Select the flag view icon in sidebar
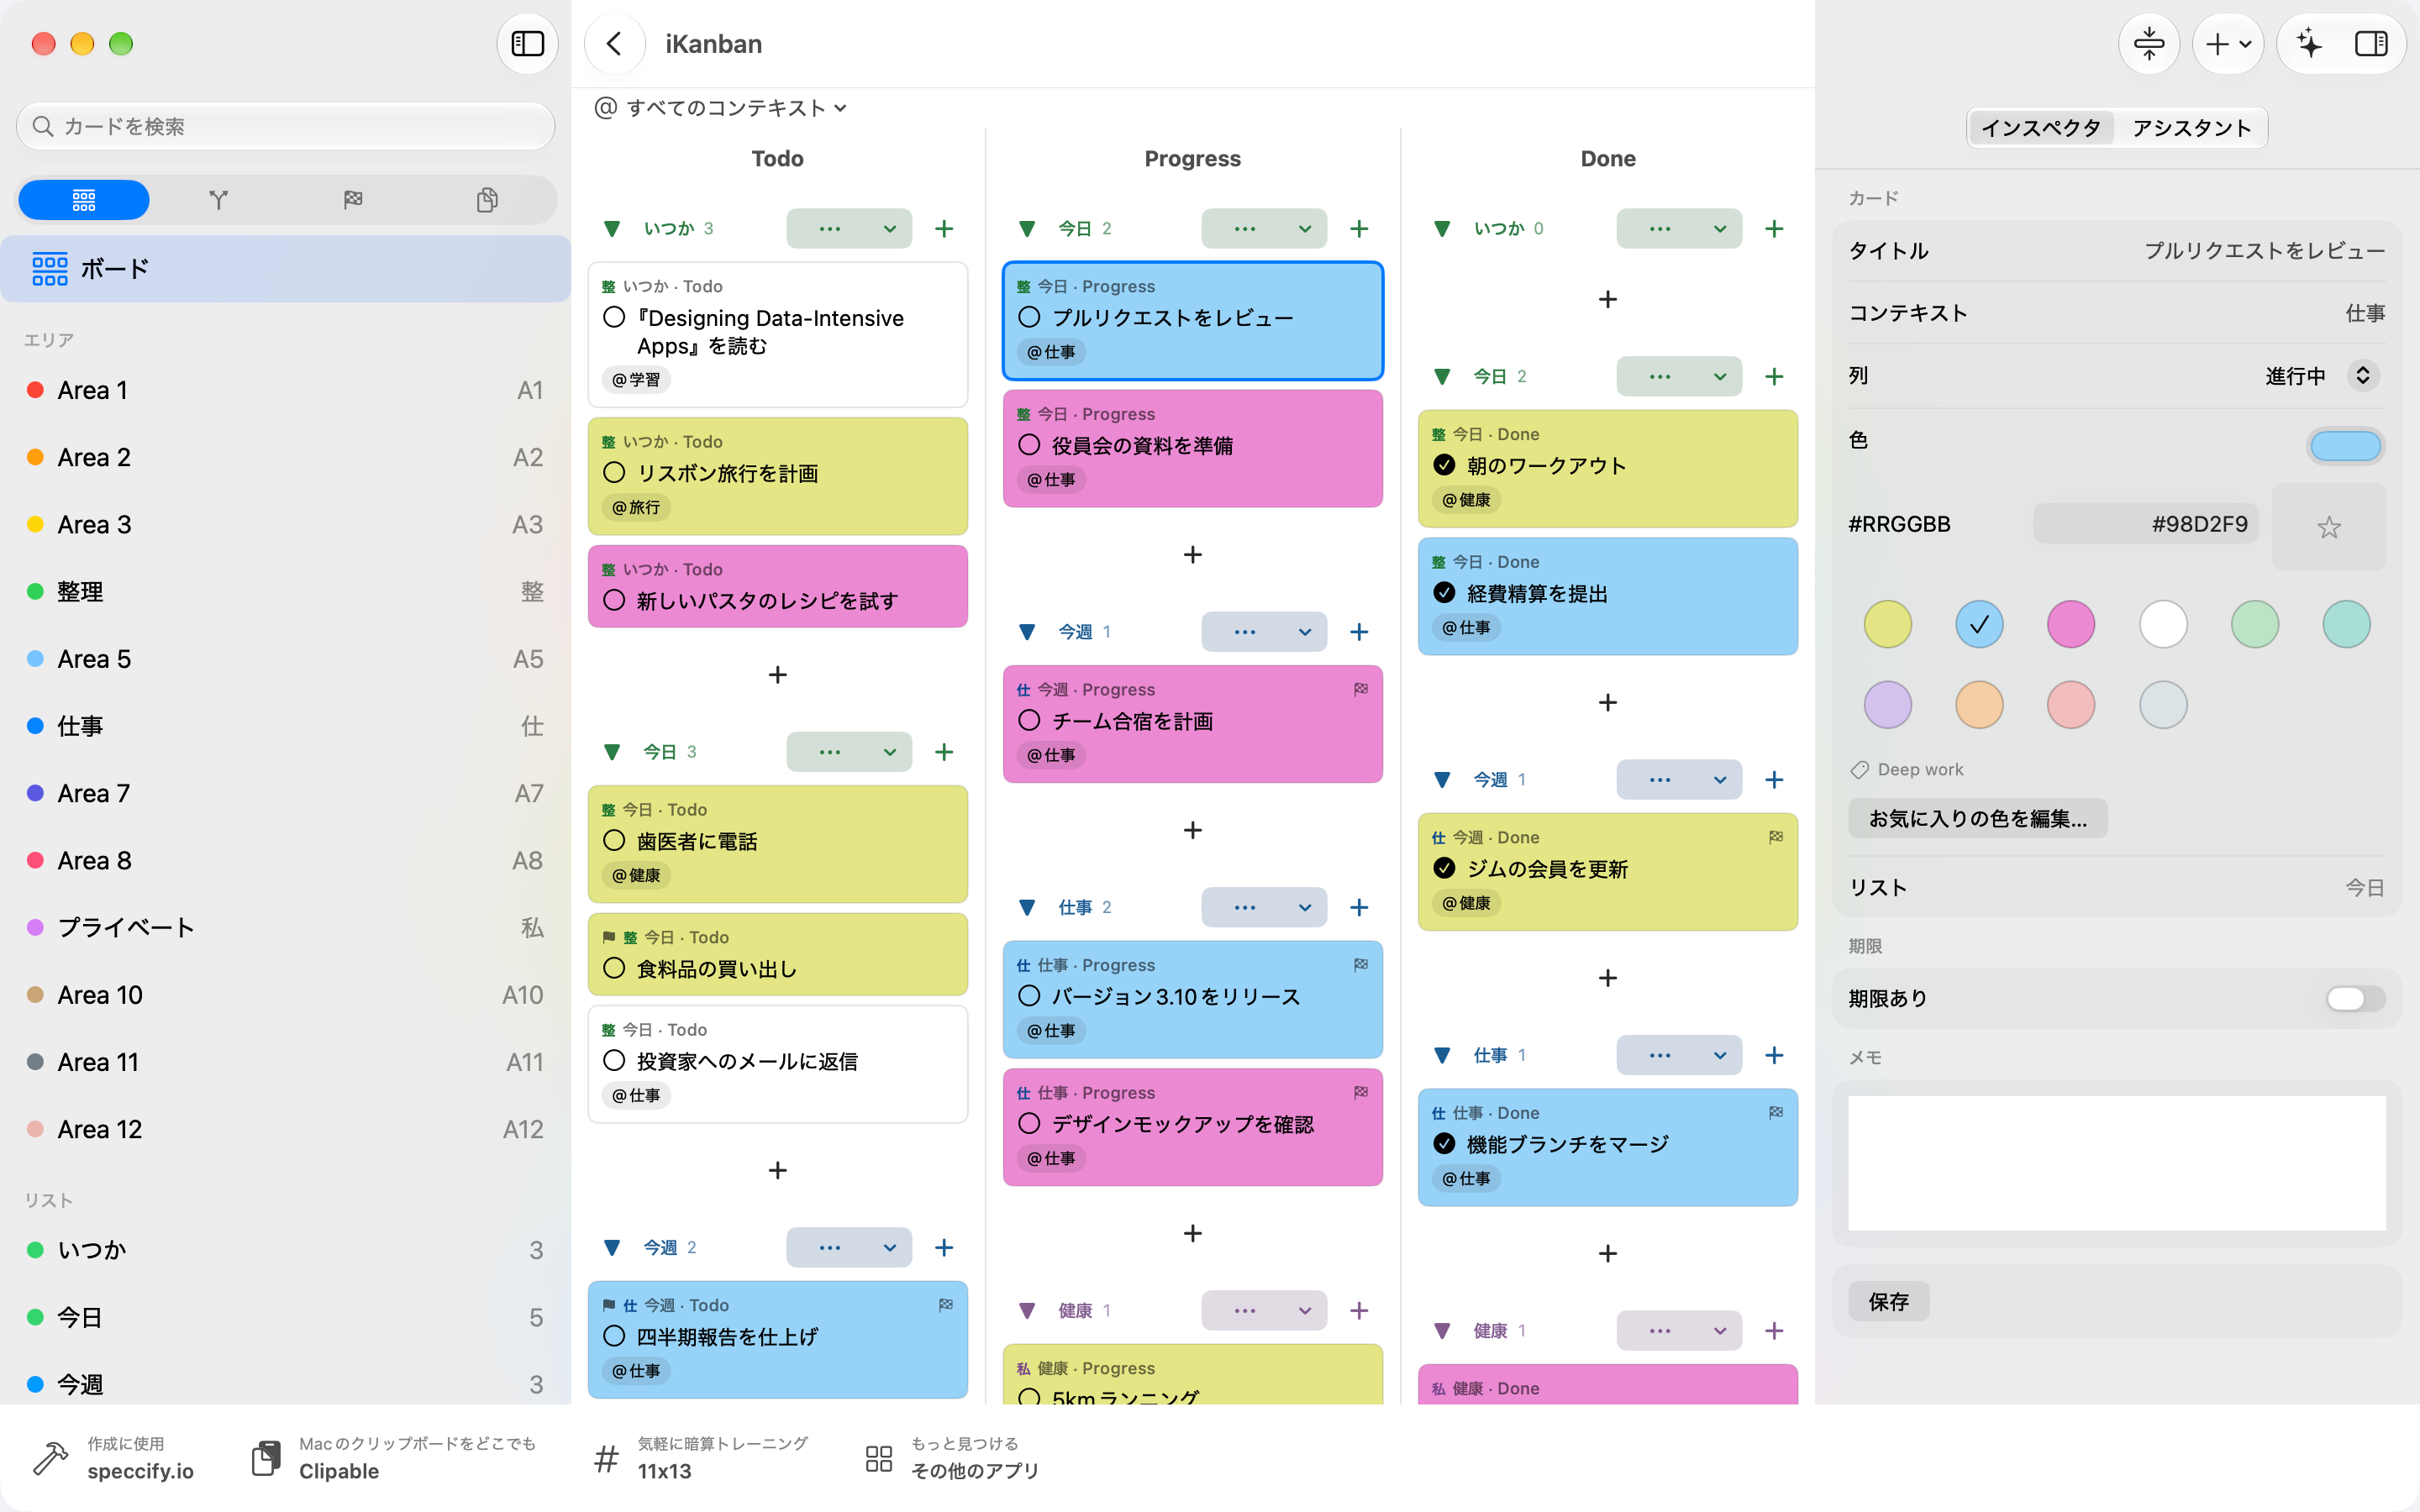 353,200
